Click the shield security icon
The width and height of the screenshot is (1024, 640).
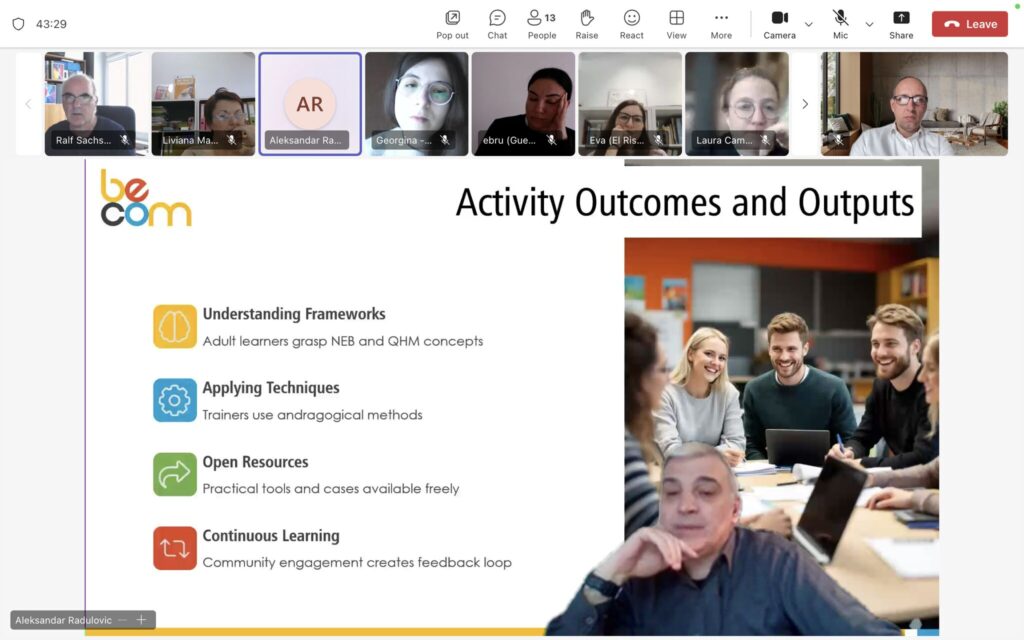pyautogui.click(x=18, y=24)
